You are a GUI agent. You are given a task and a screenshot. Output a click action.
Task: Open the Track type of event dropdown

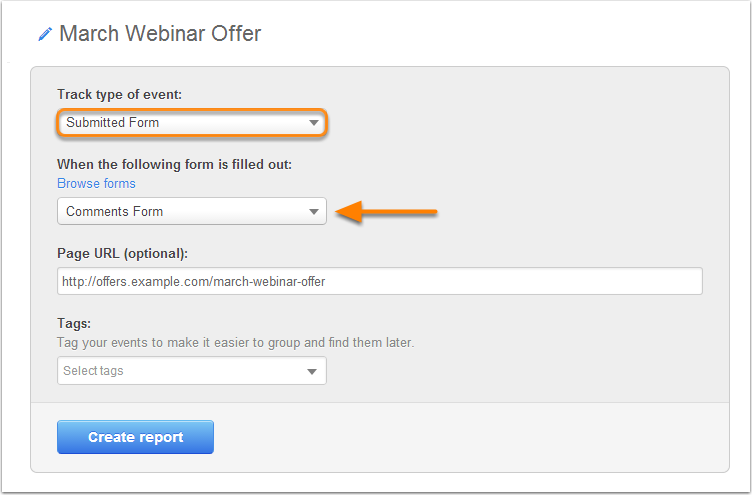coord(192,123)
